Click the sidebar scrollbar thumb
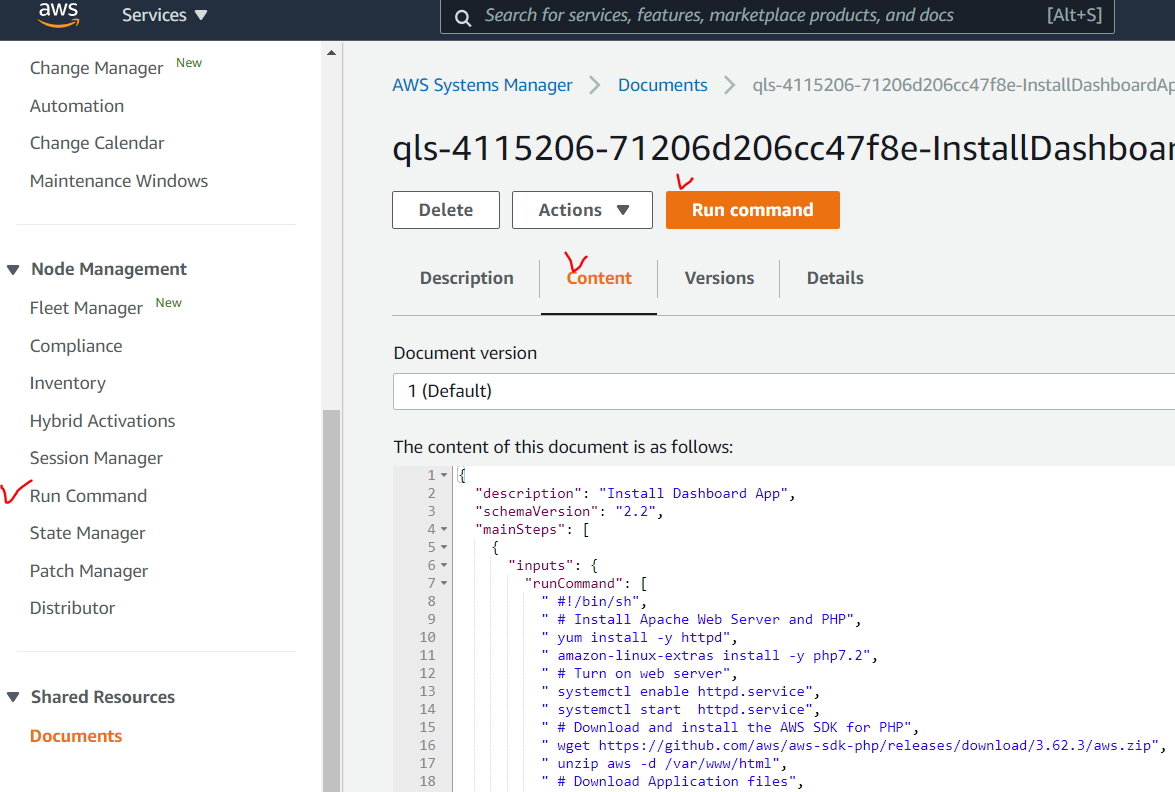1175x792 pixels. [x=331, y=599]
